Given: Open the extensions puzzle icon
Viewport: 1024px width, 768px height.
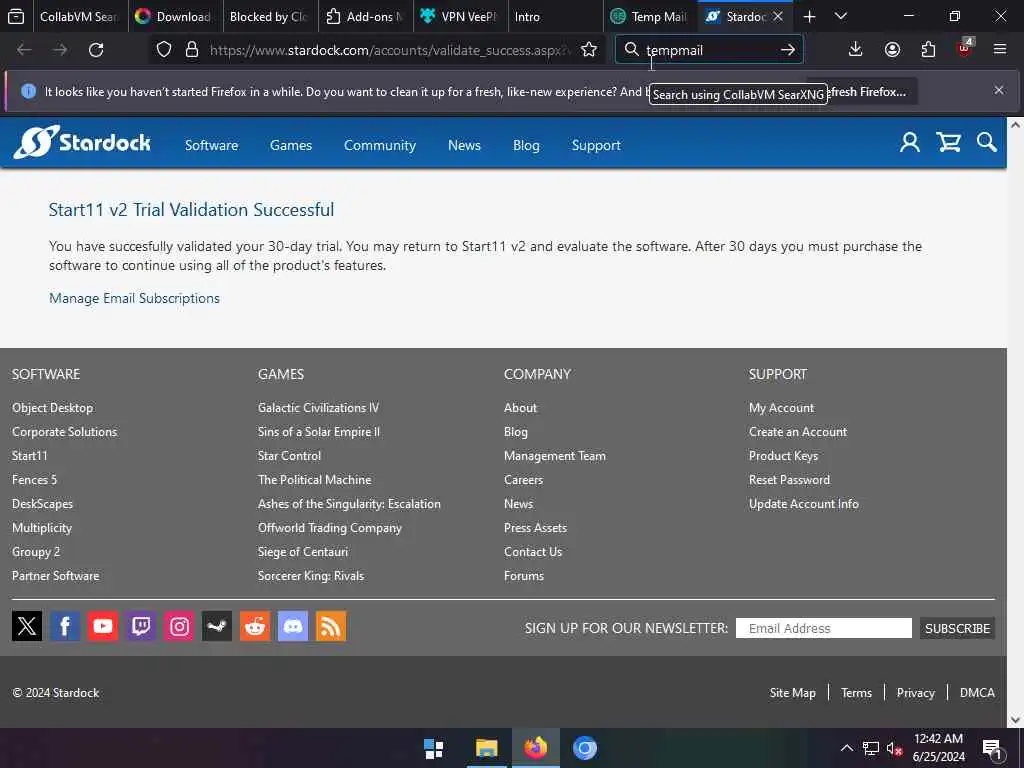Looking at the screenshot, I should coord(928,50).
